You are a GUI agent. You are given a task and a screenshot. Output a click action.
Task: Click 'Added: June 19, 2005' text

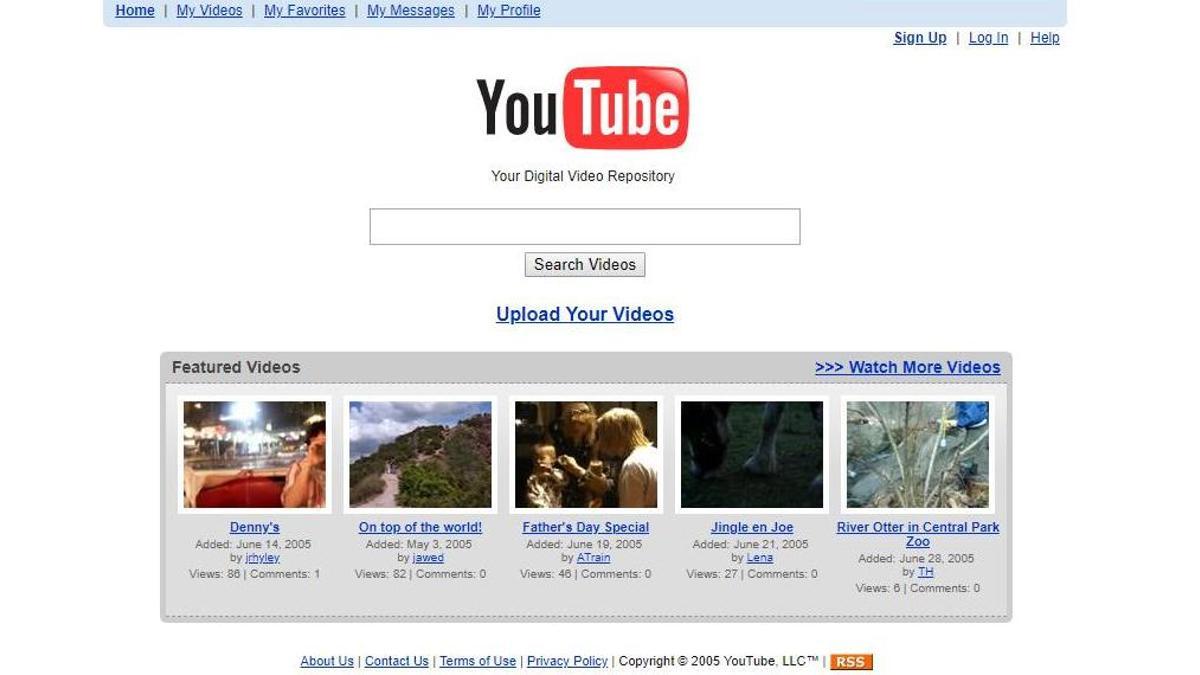point(585,544)
